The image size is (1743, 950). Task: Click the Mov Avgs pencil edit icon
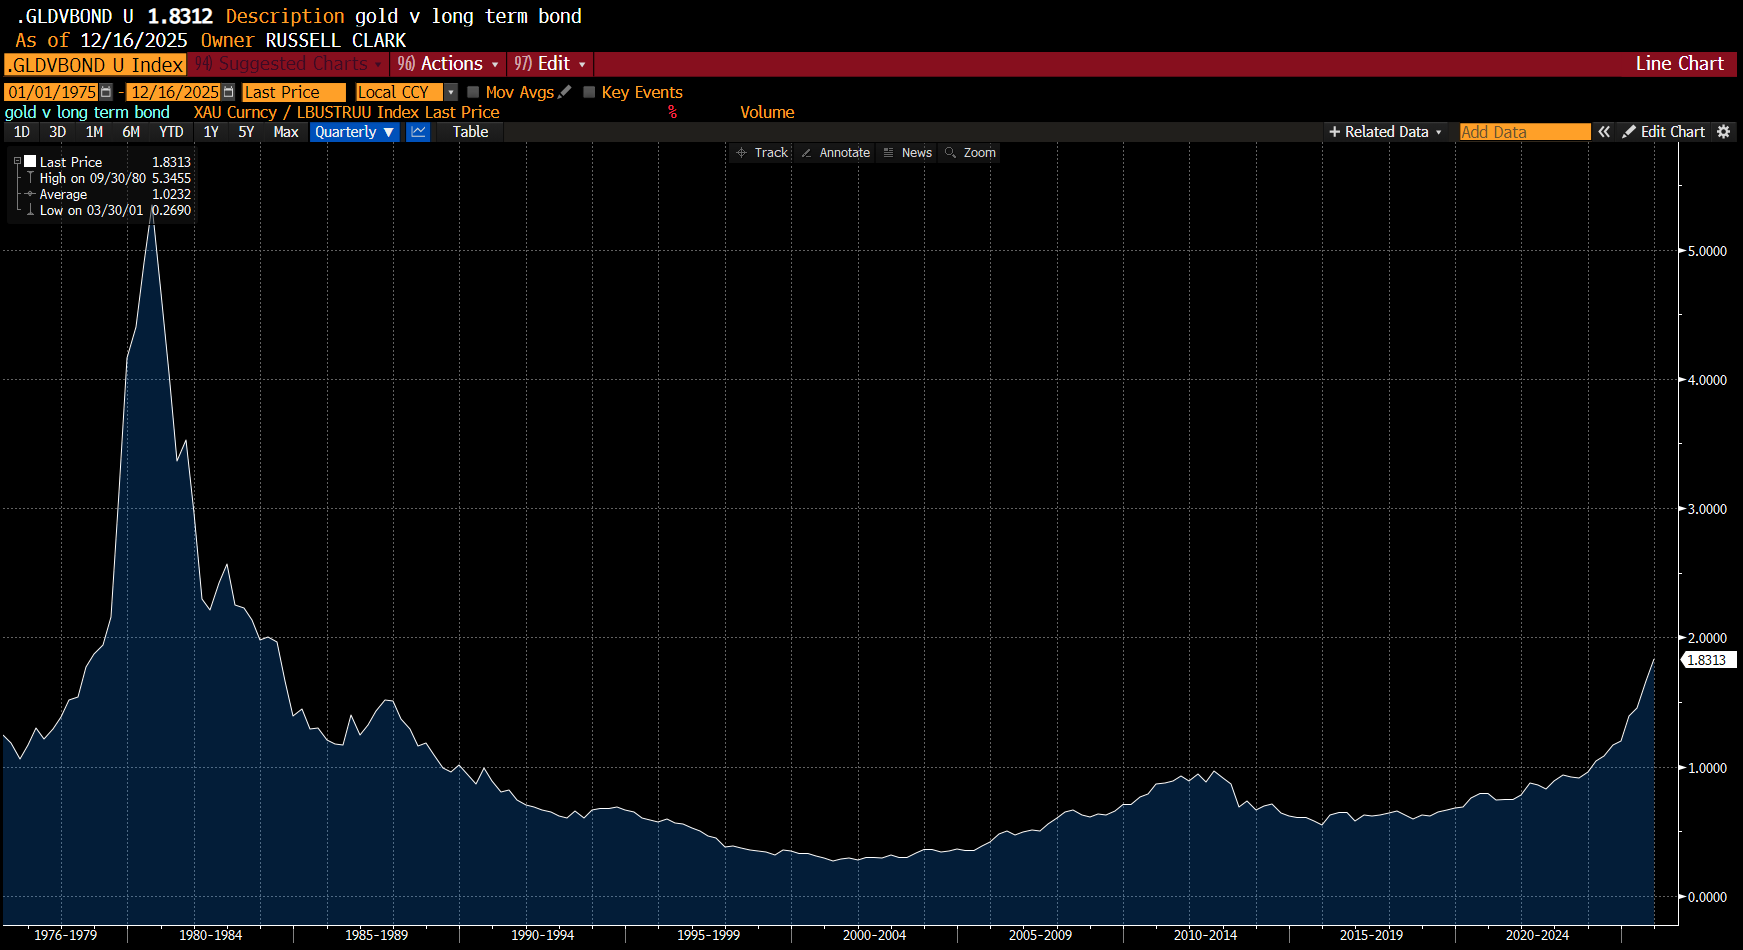tap(565, 92)
